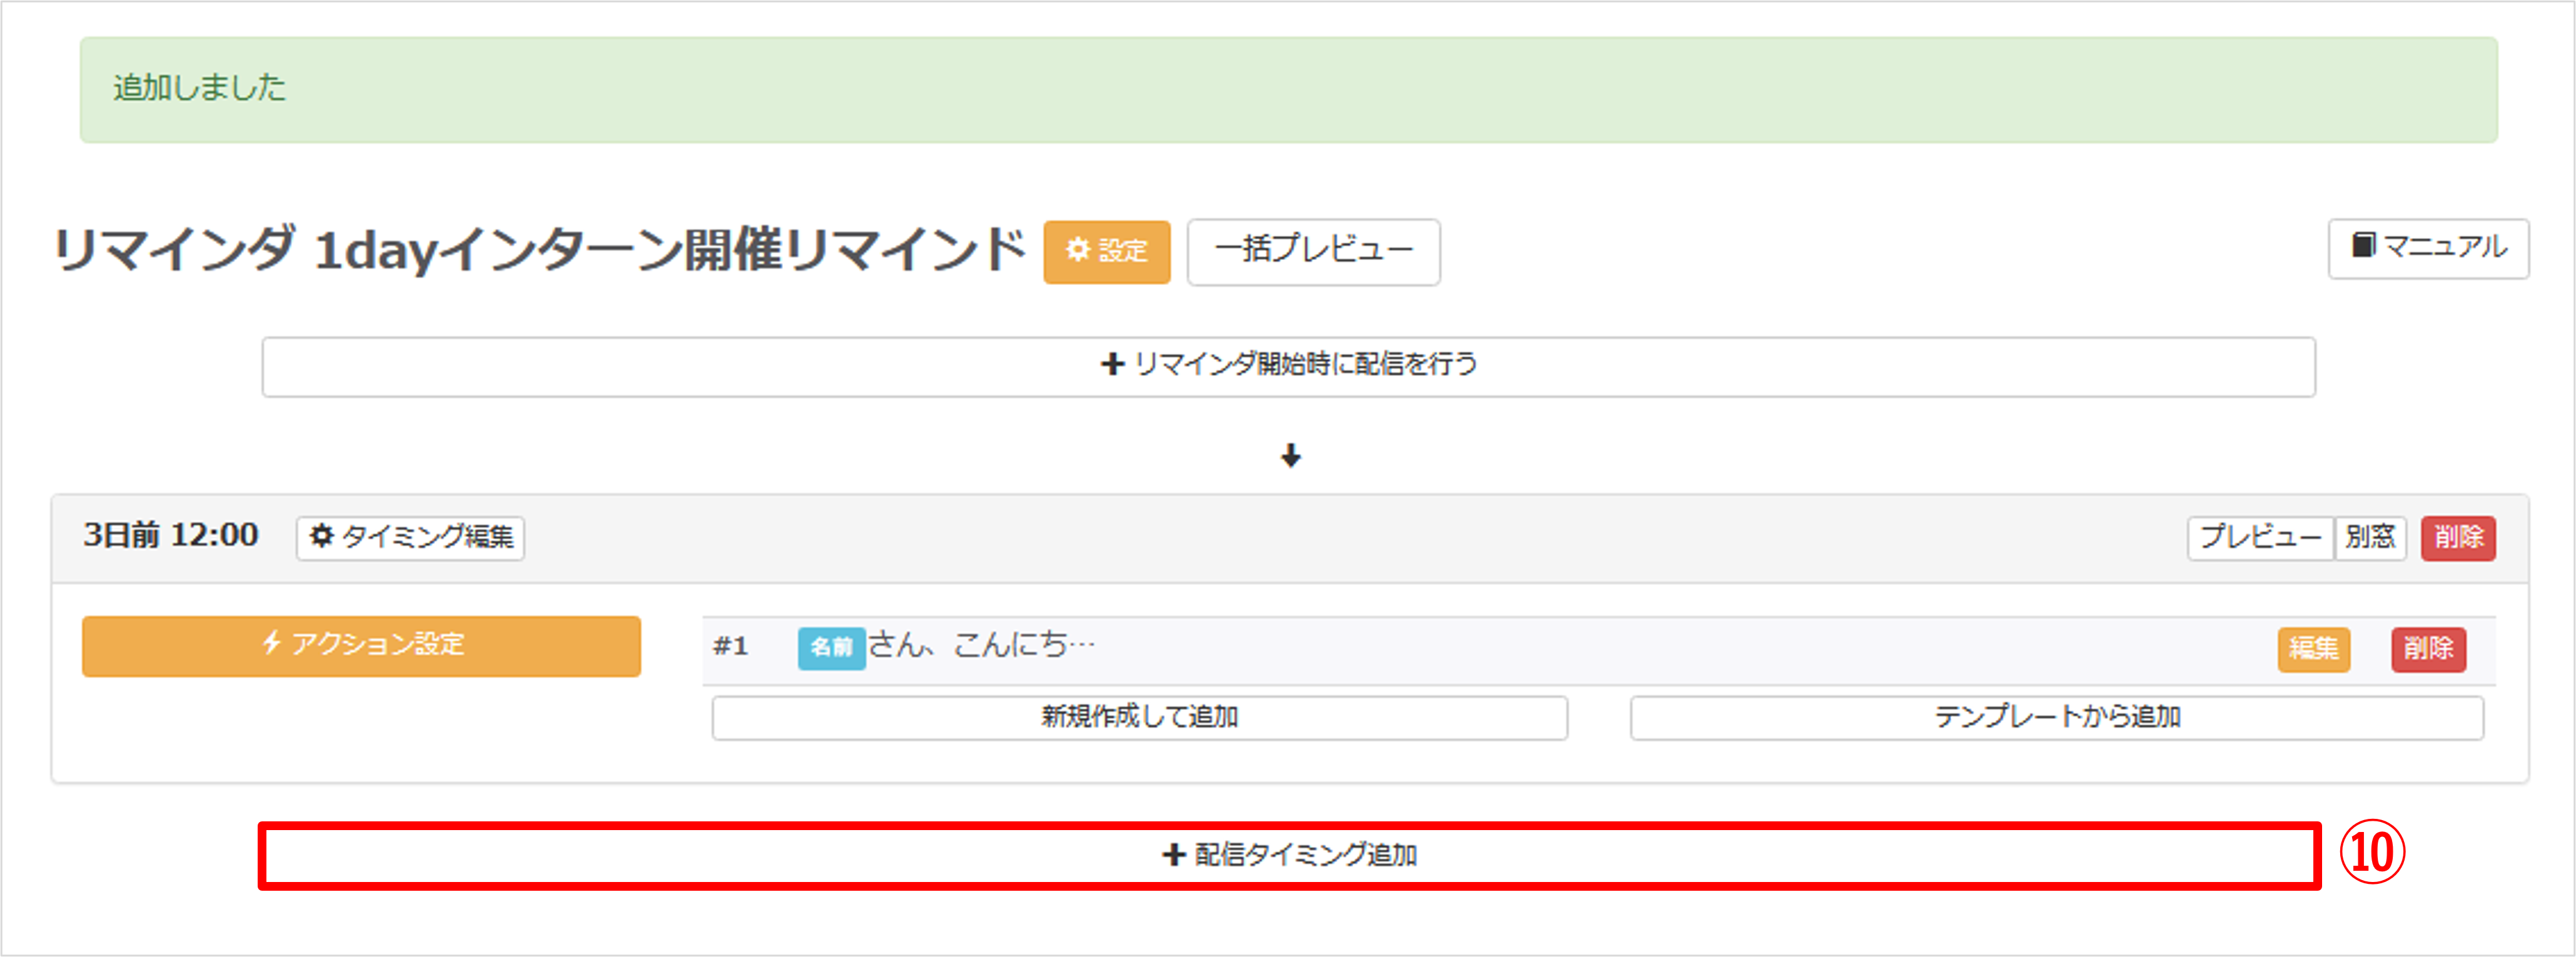Delete the 3日前 12:00 timing block
Image resolution: width=2576 pixels, height=957 pixels.
pyautogui.click(x=2458, y=538)
